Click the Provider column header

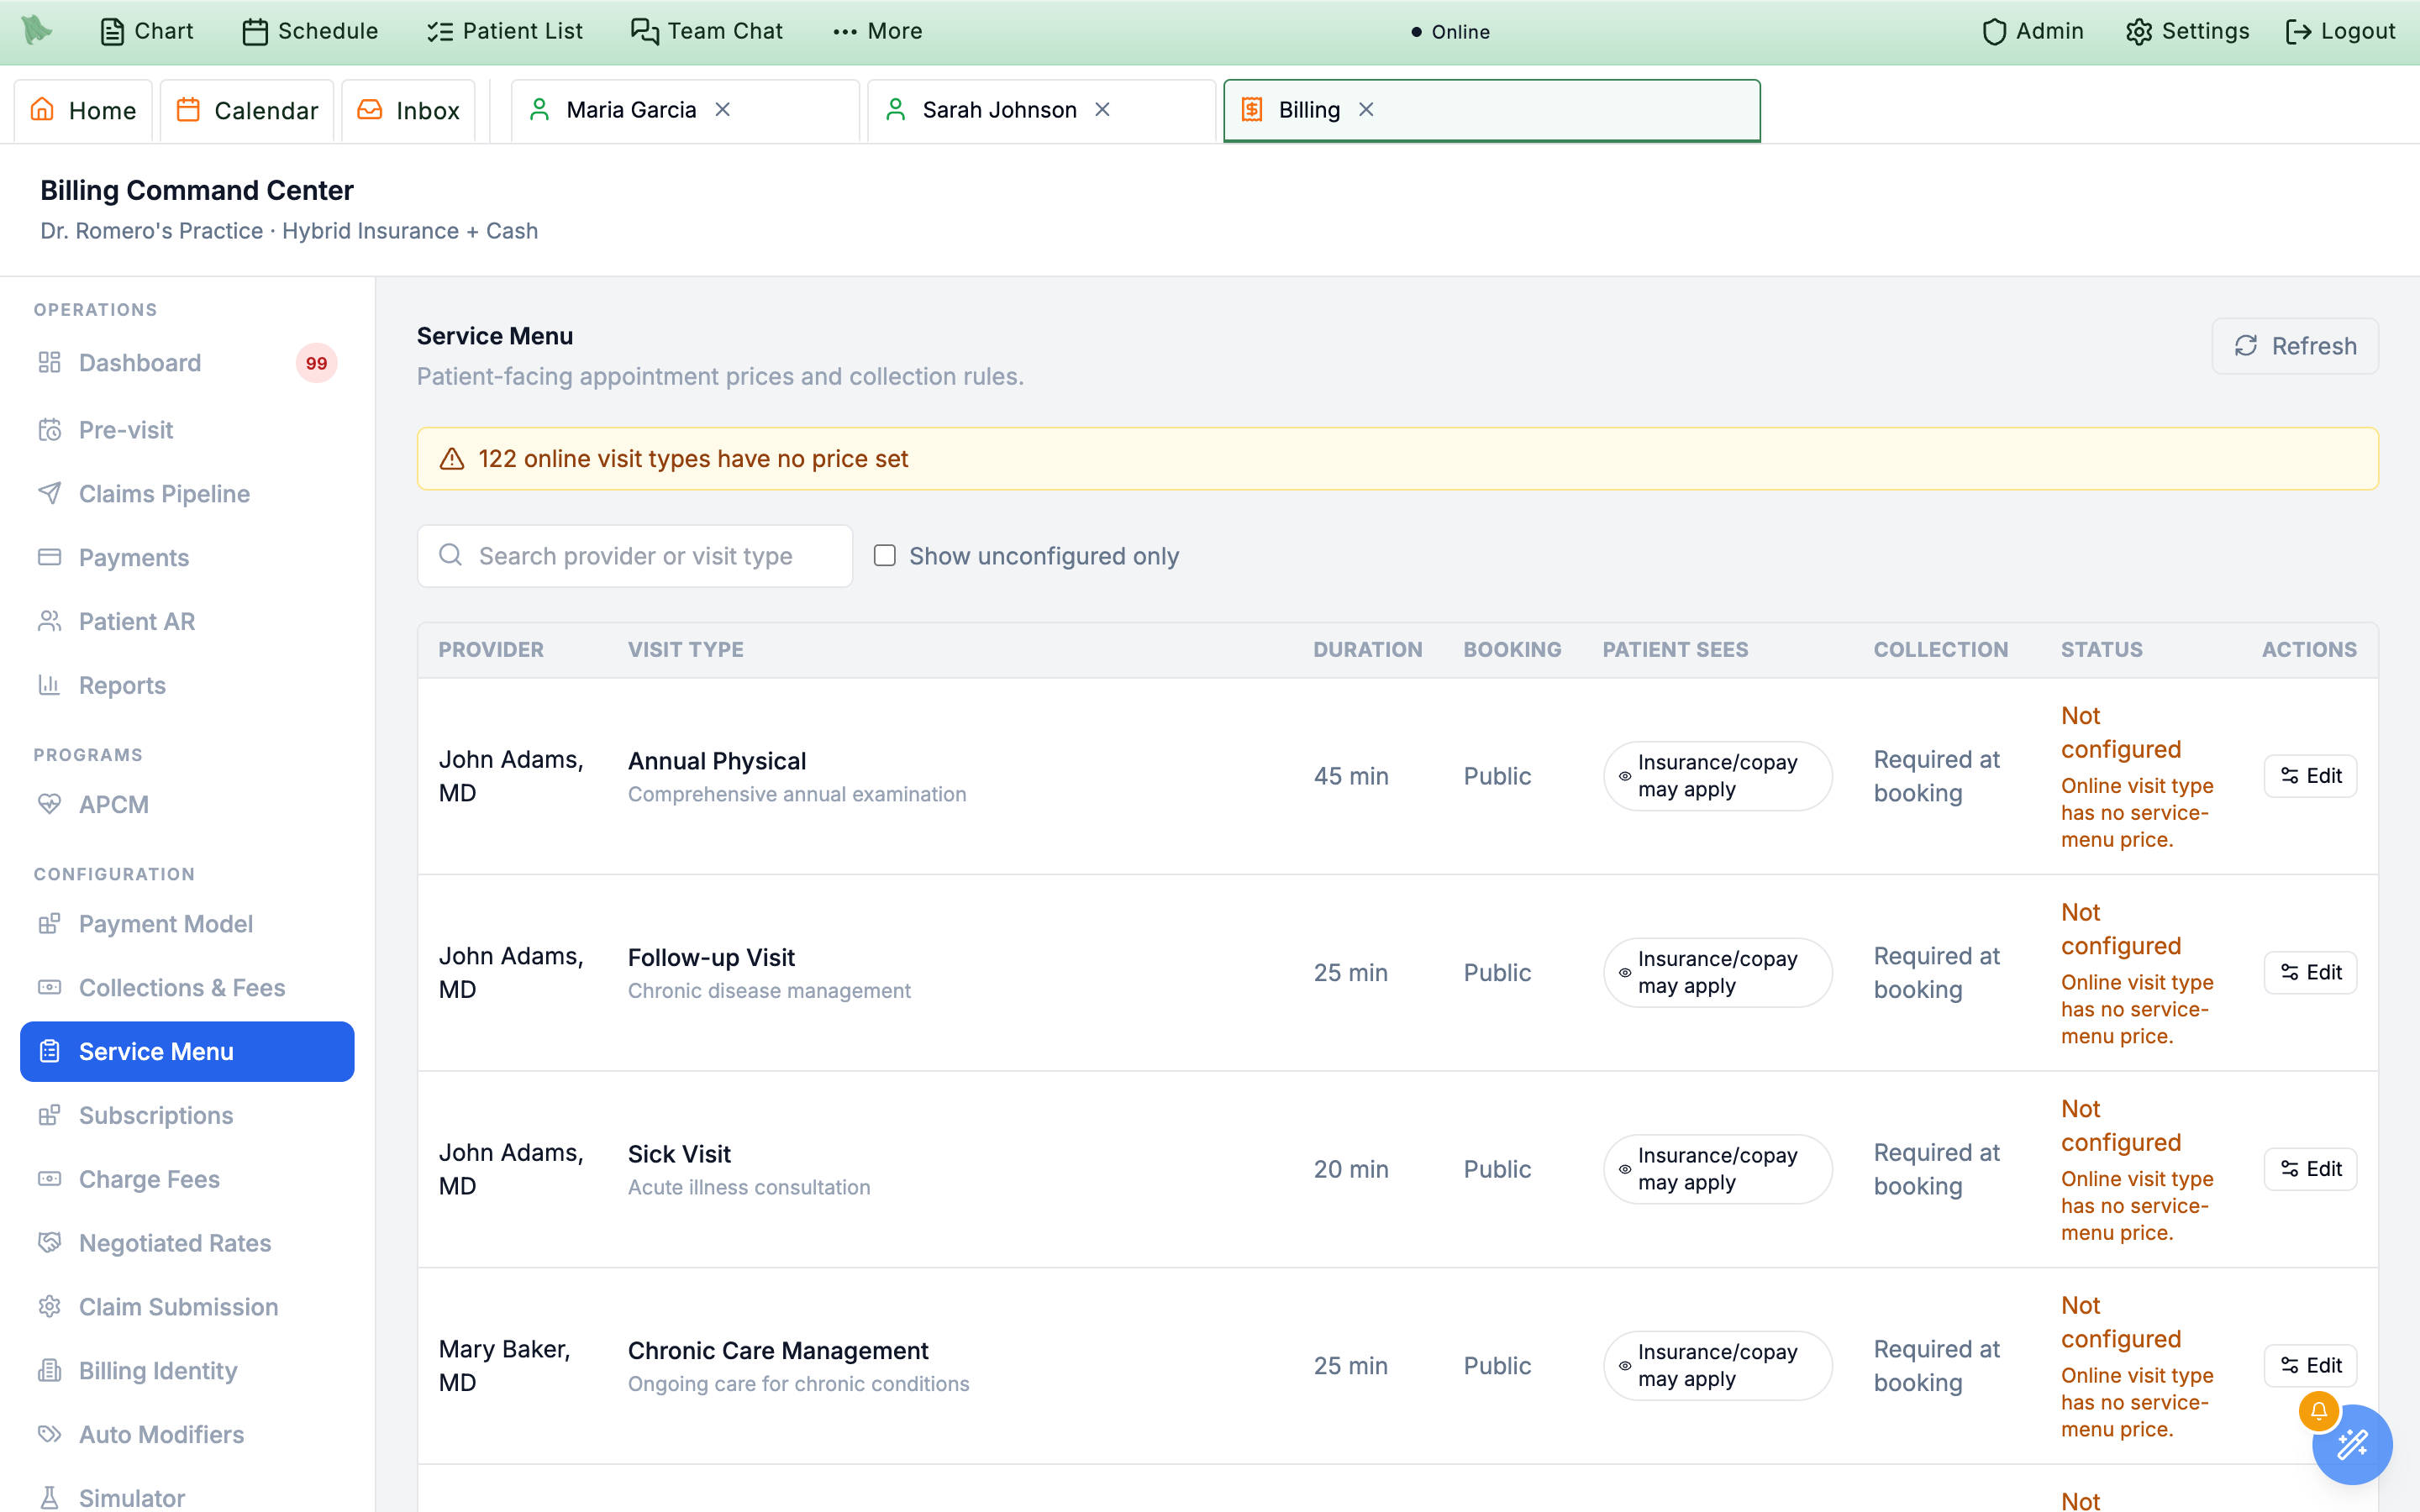[491, 650]
